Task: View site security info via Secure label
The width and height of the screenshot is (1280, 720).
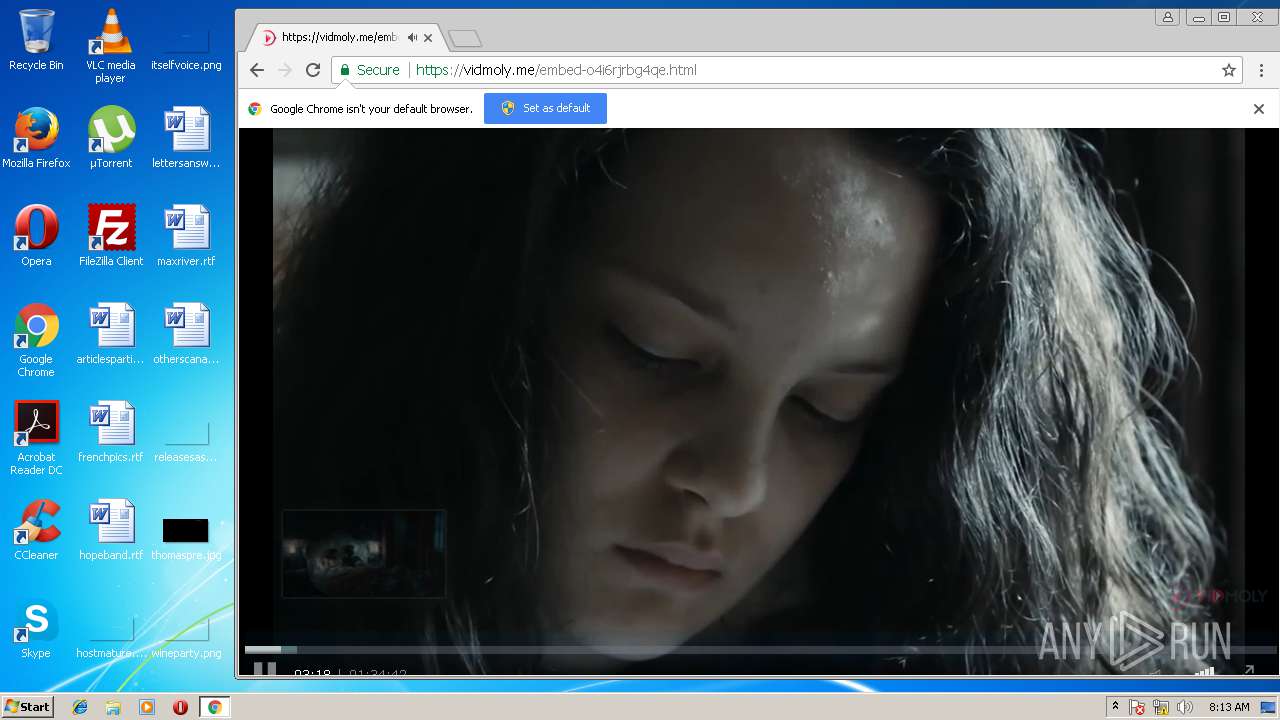Action: tap(369, 70)
